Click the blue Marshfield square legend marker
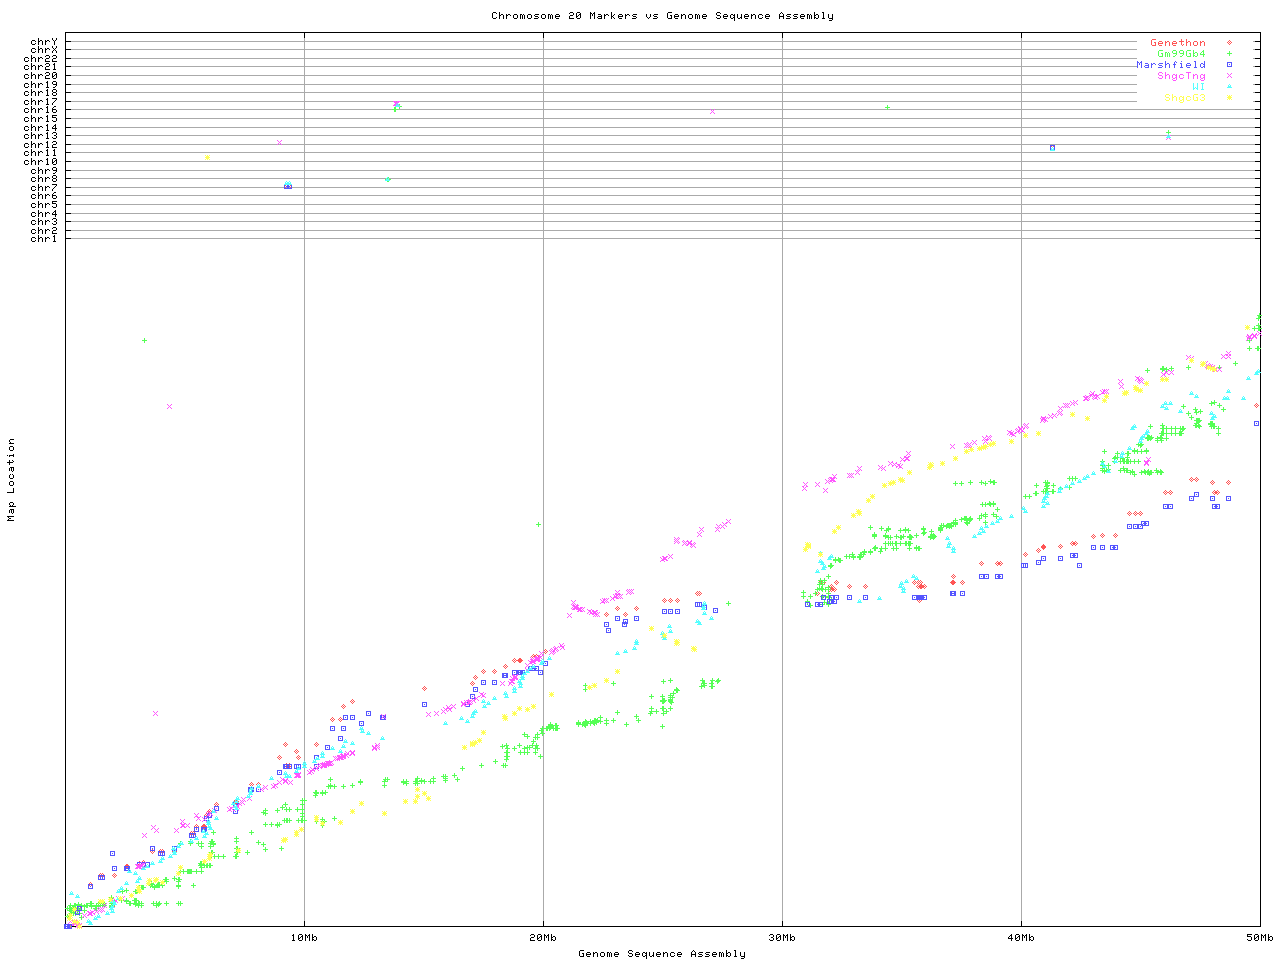 point(1229,65)
